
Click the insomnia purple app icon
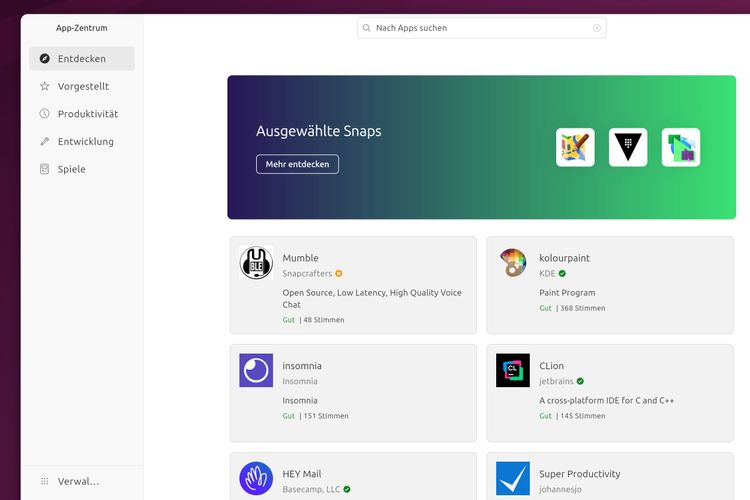[256, 371]
